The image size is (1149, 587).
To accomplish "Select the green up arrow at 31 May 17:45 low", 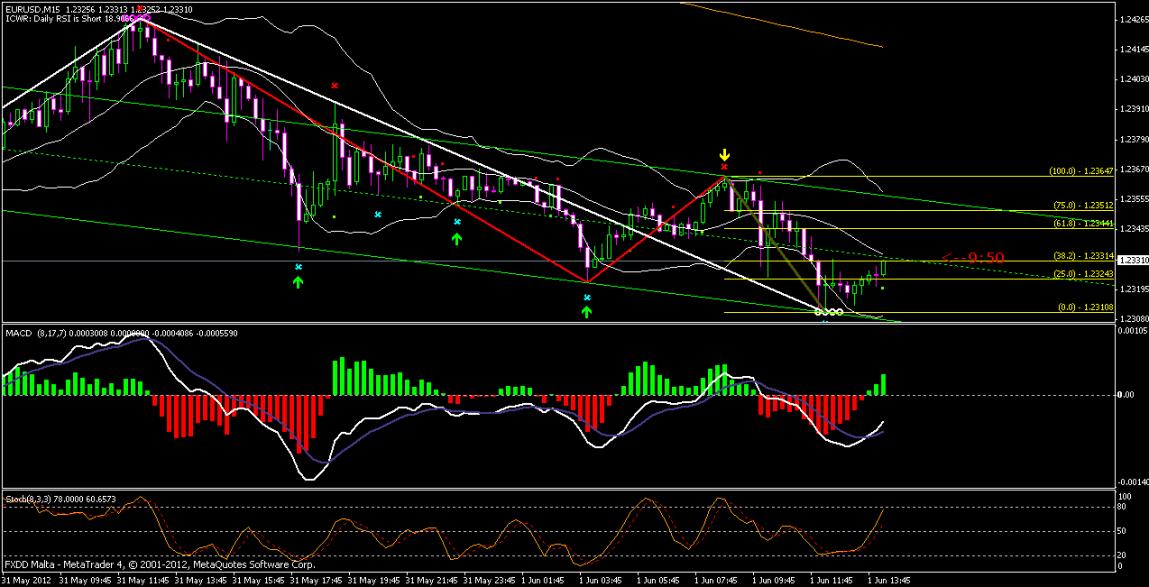I will click(298, 282).
